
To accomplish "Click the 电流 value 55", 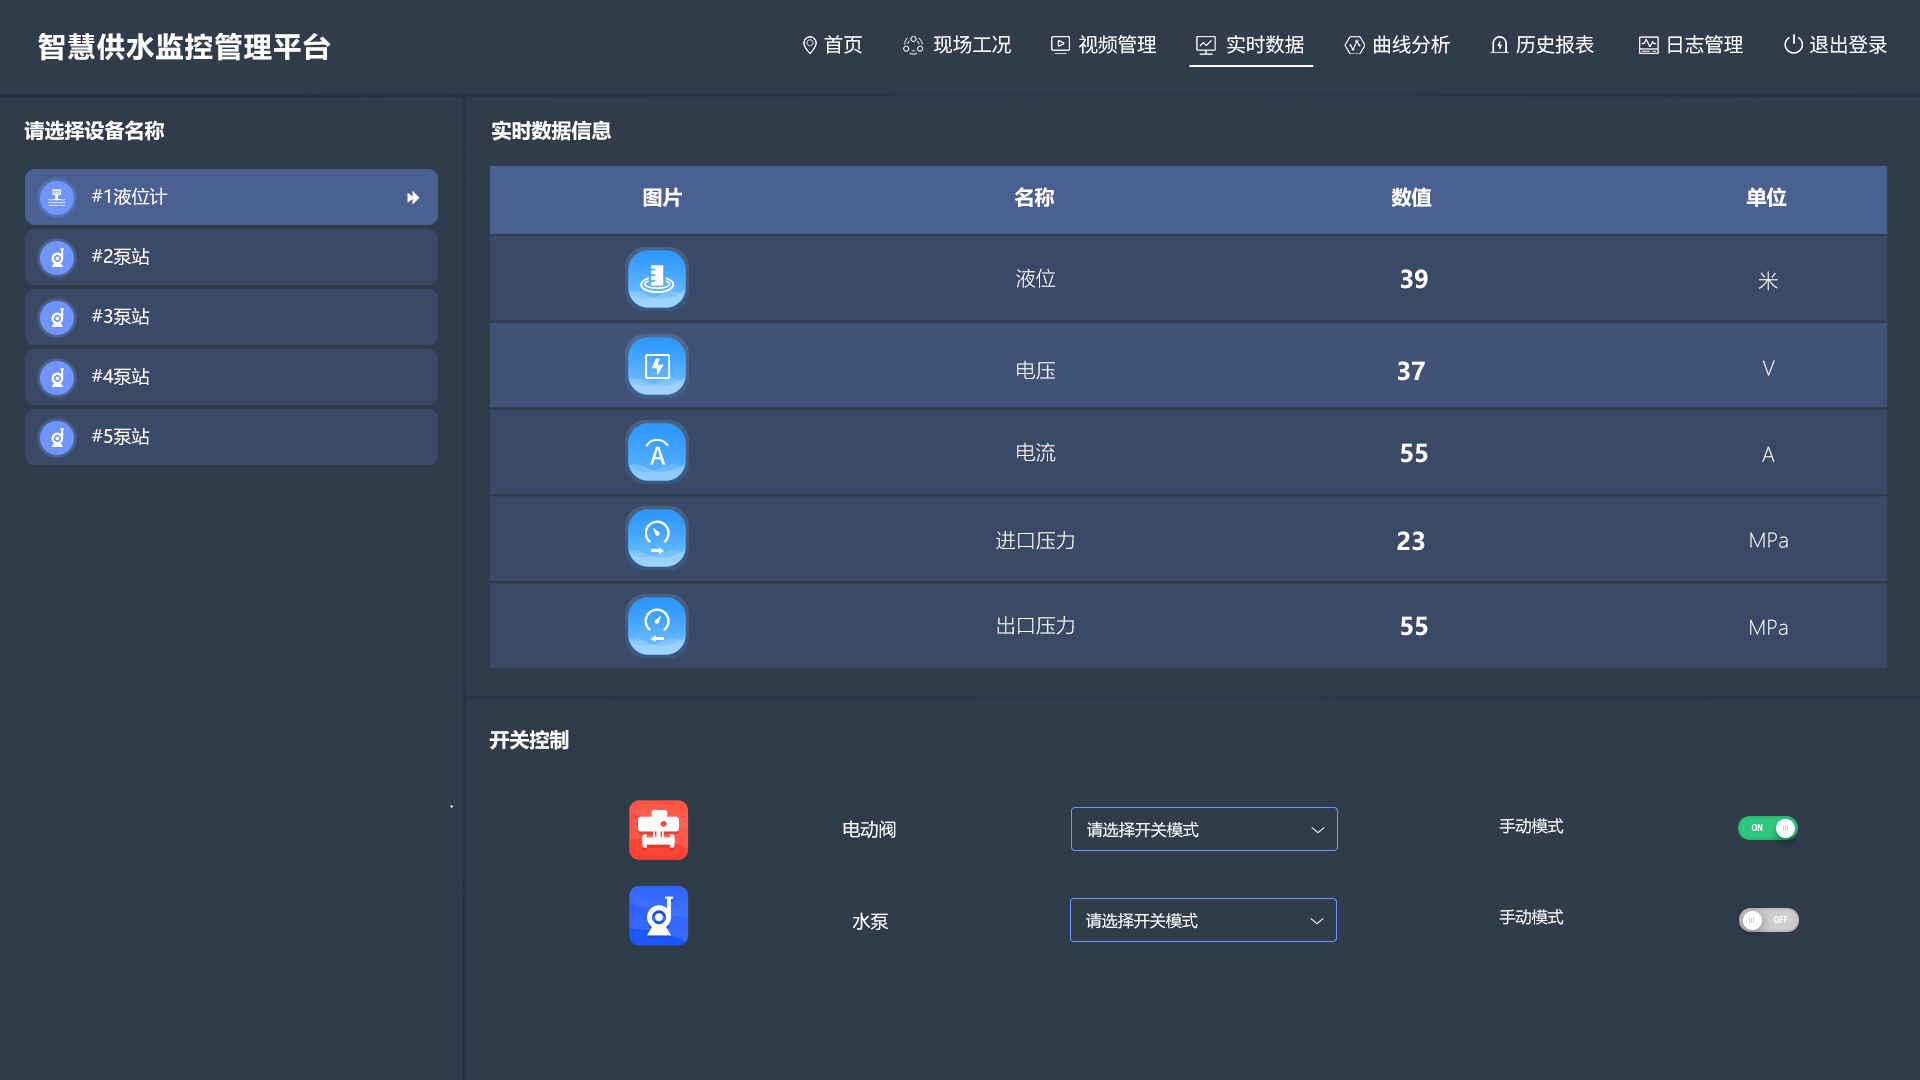I will point(1413,453).
